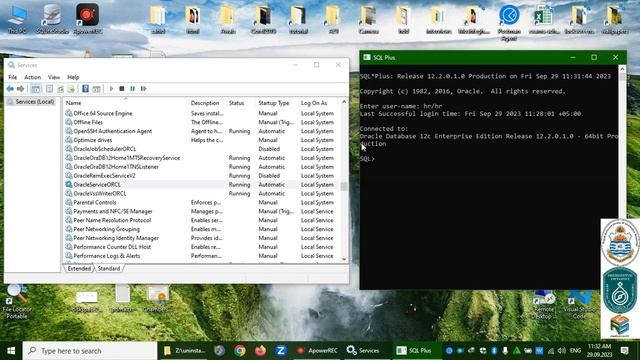Open the Action menu in Services

[32, 77]
